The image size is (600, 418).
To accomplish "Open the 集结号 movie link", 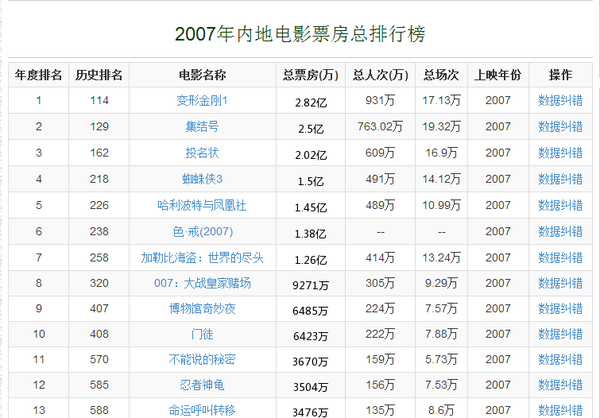I will pos(202,127).
